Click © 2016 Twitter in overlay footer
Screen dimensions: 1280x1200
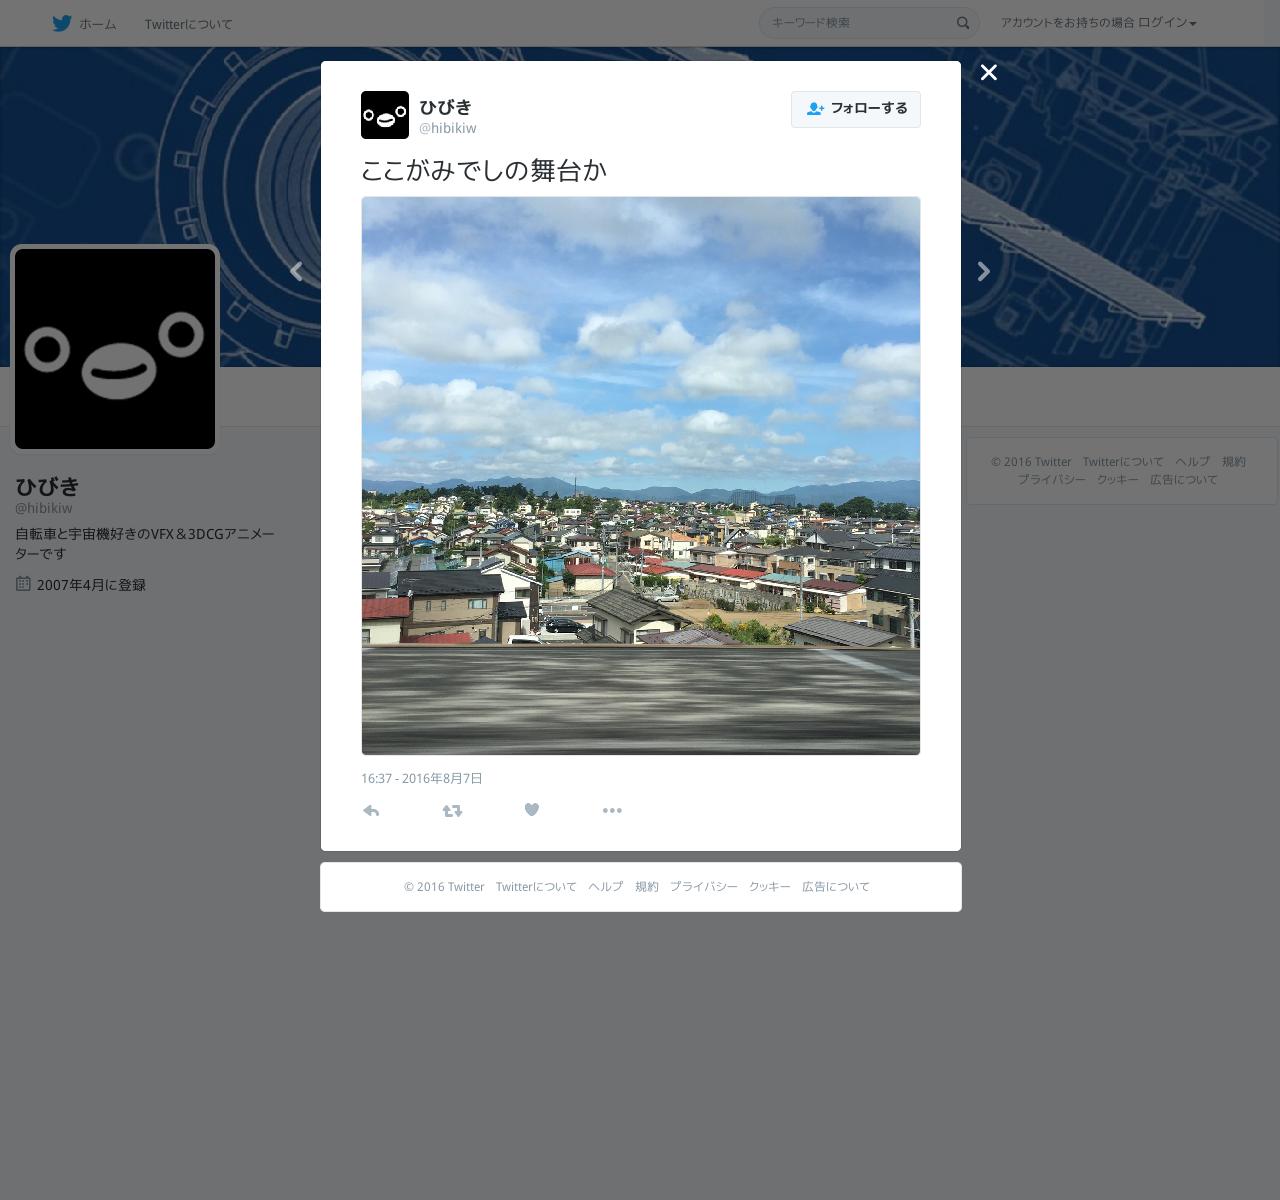coord(444,887)
